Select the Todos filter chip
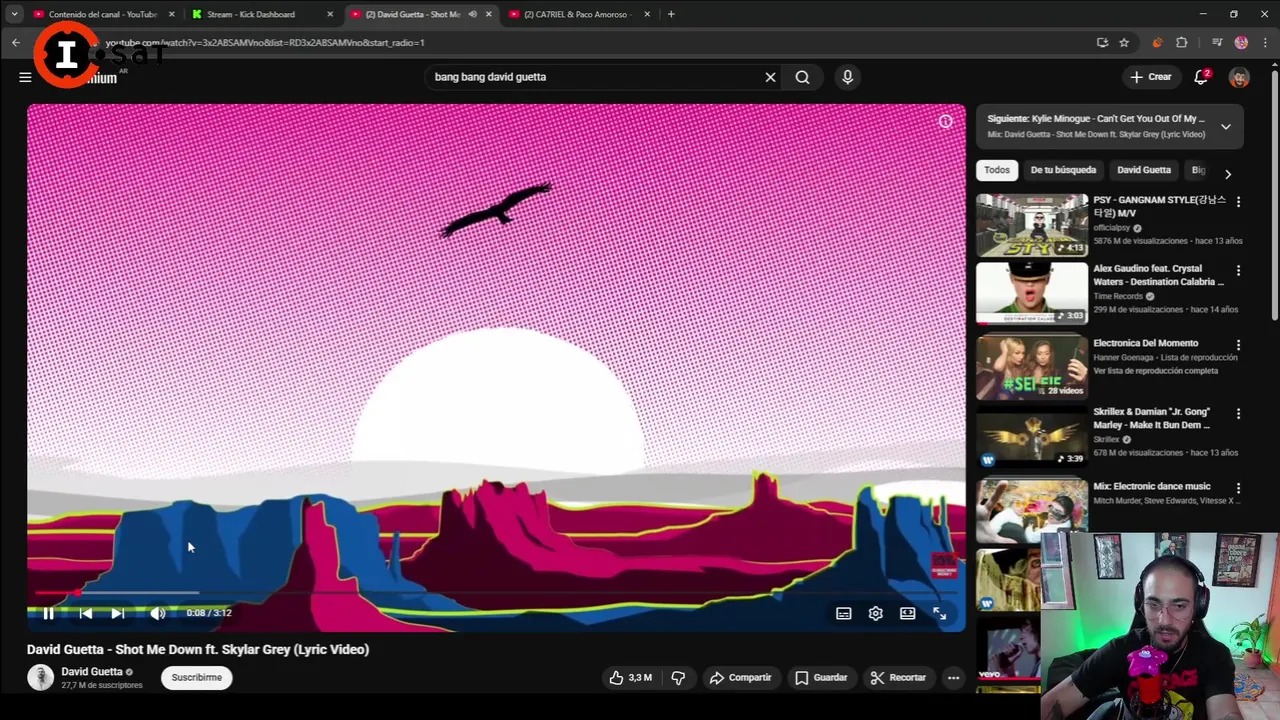1280x720 pixels. pyautogui.click(x=997, y=170)
